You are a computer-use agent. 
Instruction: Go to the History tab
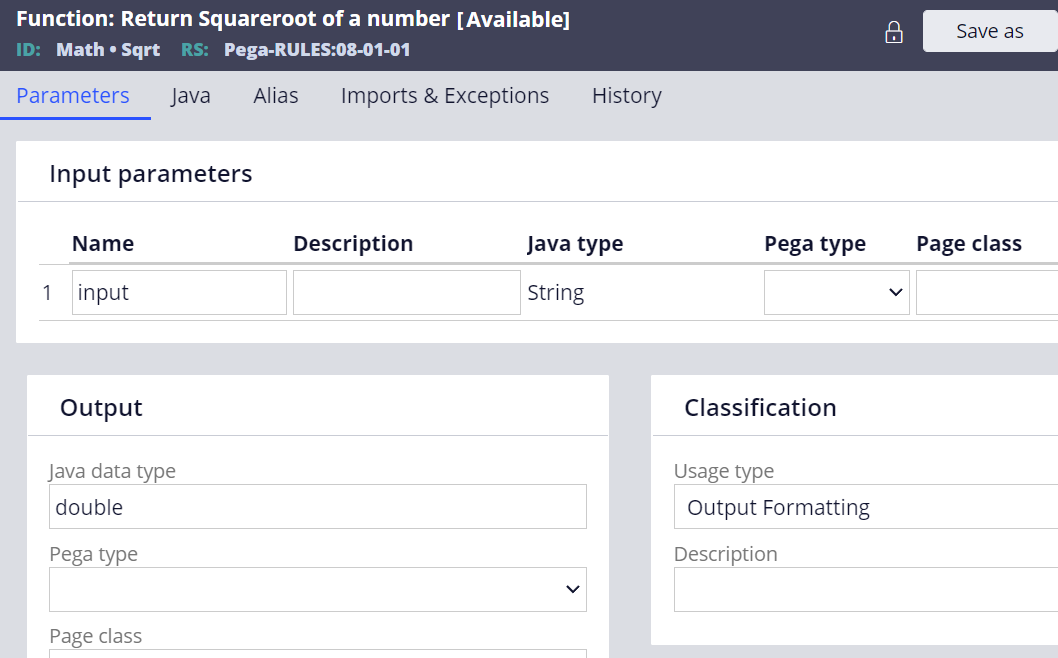point(627,95)
